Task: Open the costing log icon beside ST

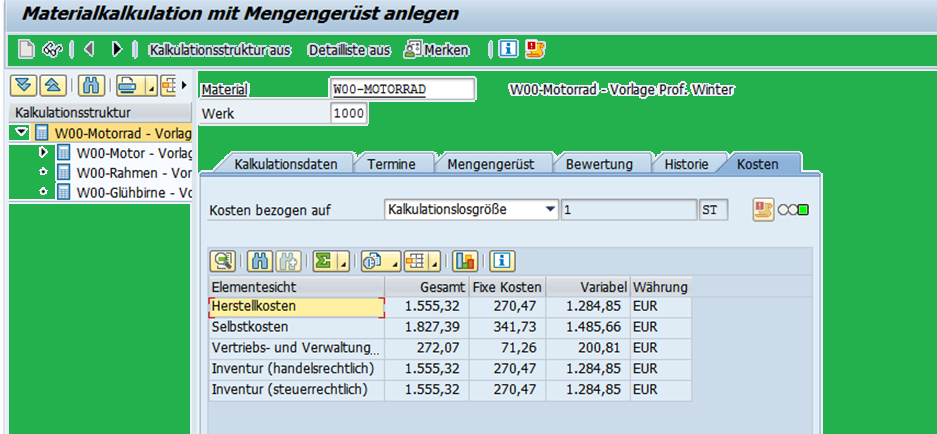Action: coord(763,210)
